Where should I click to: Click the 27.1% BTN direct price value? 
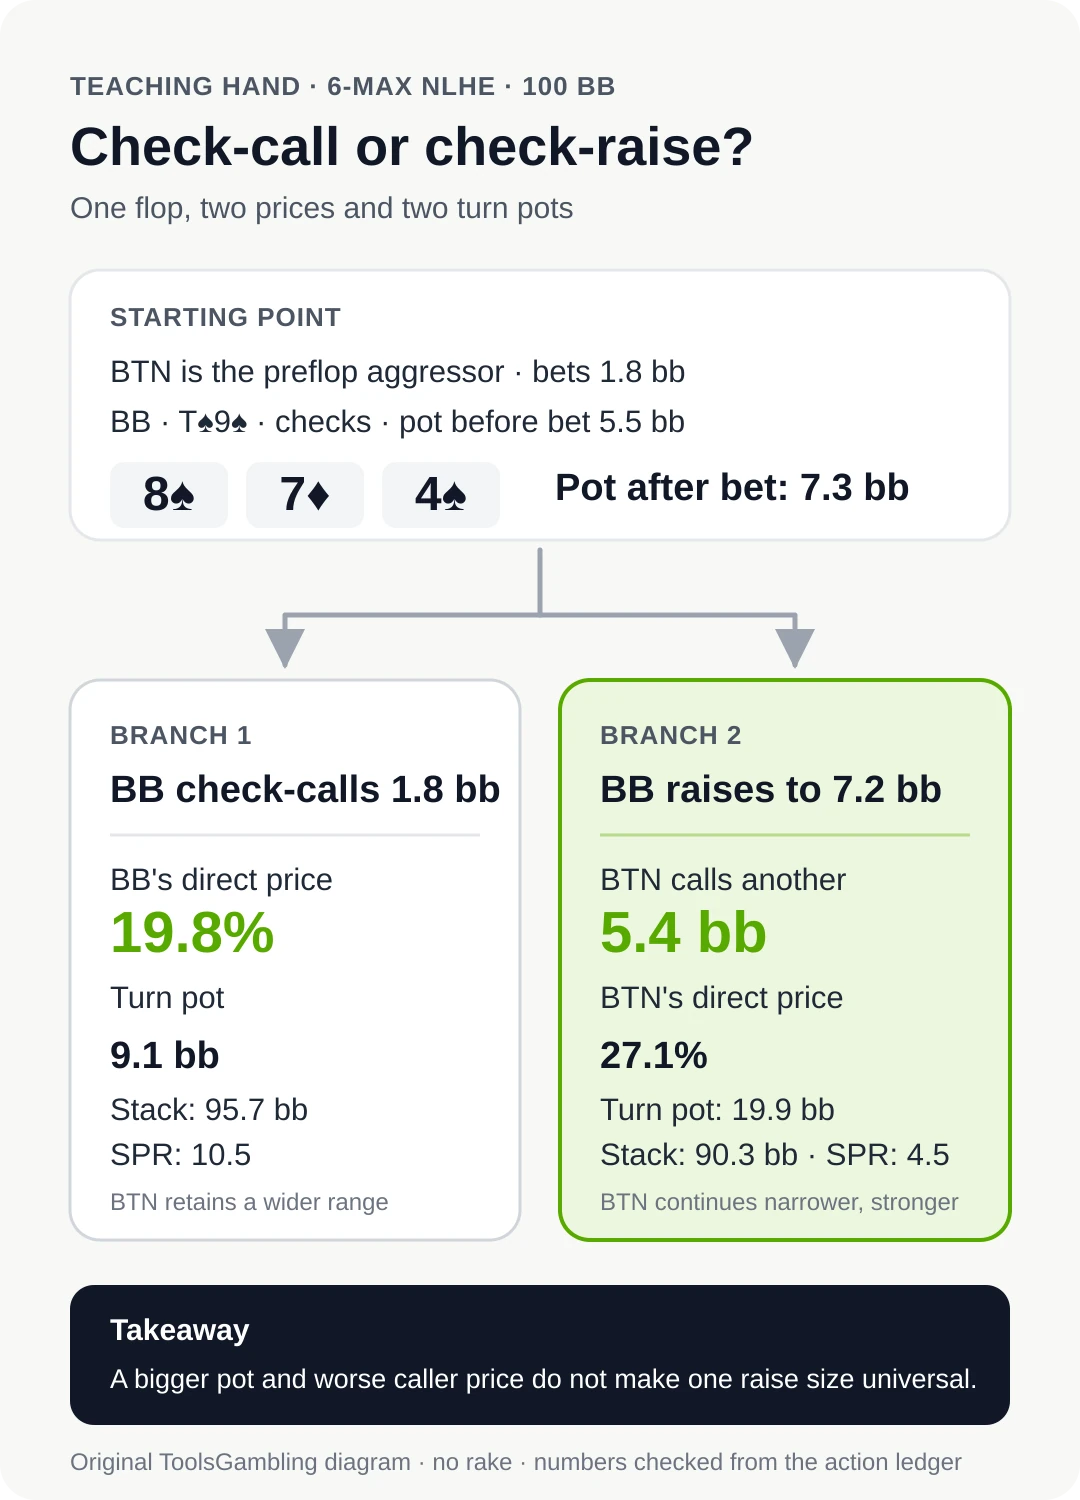654,1055
